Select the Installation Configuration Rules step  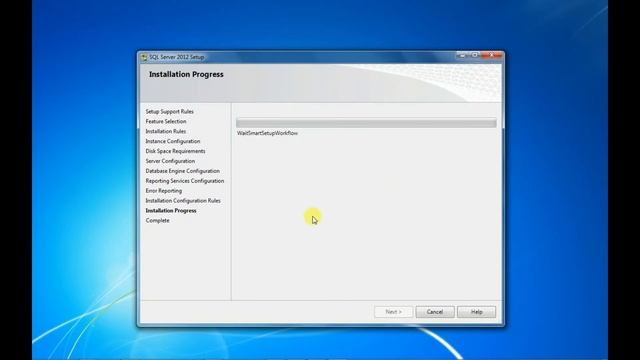(x=183, y=201)
